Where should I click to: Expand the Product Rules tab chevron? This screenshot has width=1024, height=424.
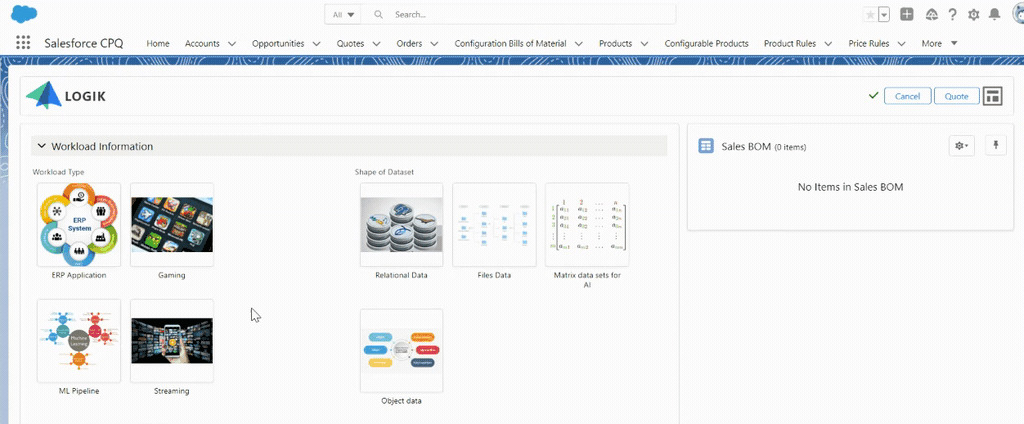[828, 44]
